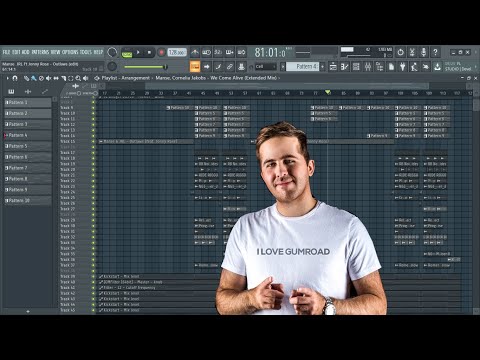This screenshot has height=360, width=480.
Task: Open the ADD menu
Action: coord(26,52)
